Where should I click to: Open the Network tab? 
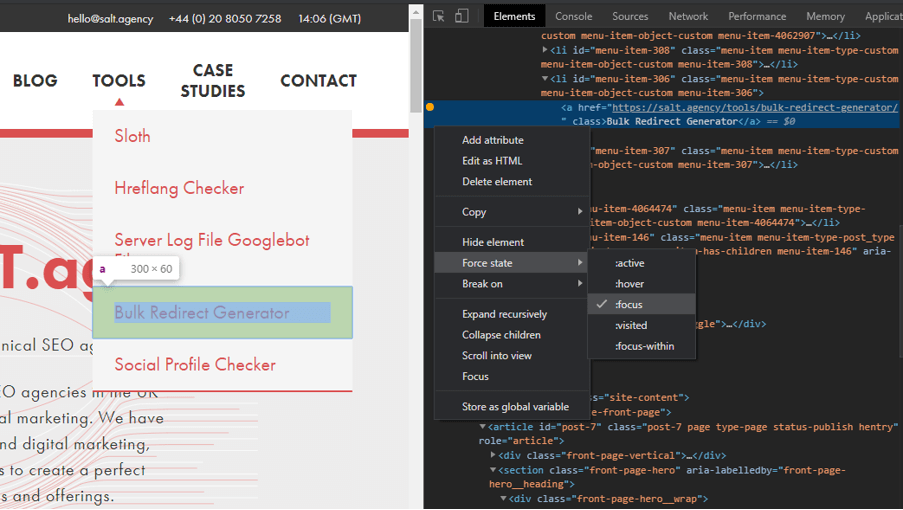688,16
